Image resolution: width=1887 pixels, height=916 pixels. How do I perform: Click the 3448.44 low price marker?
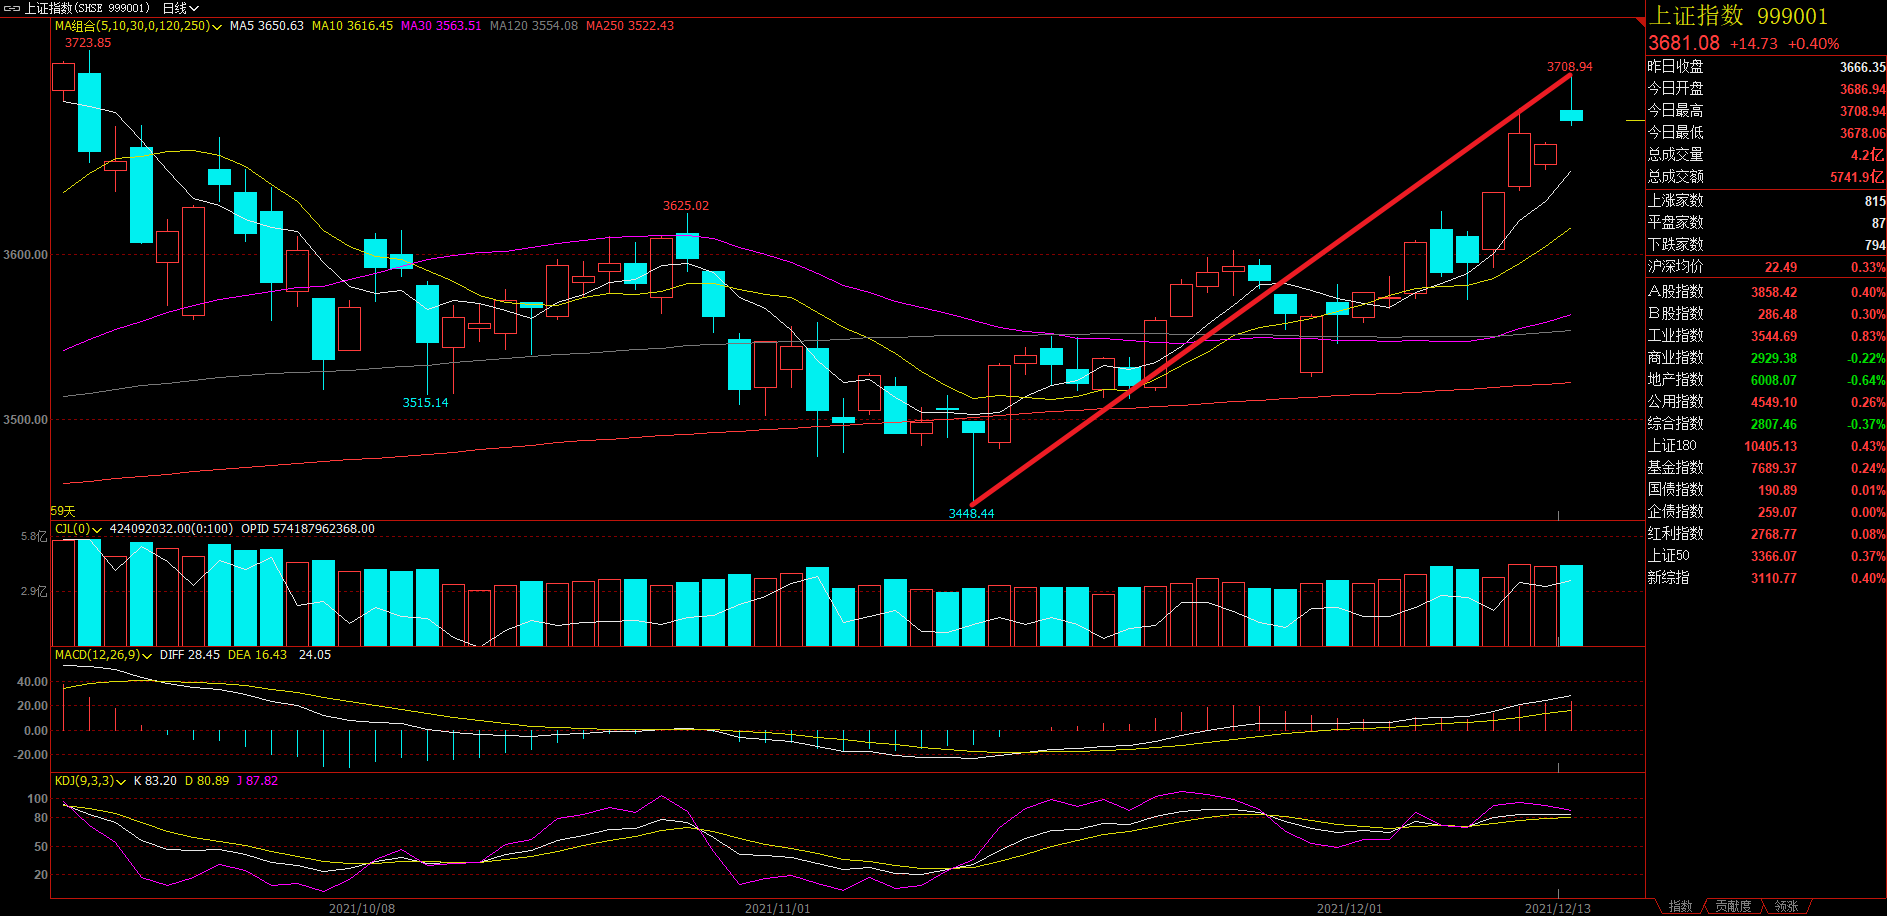971,514
